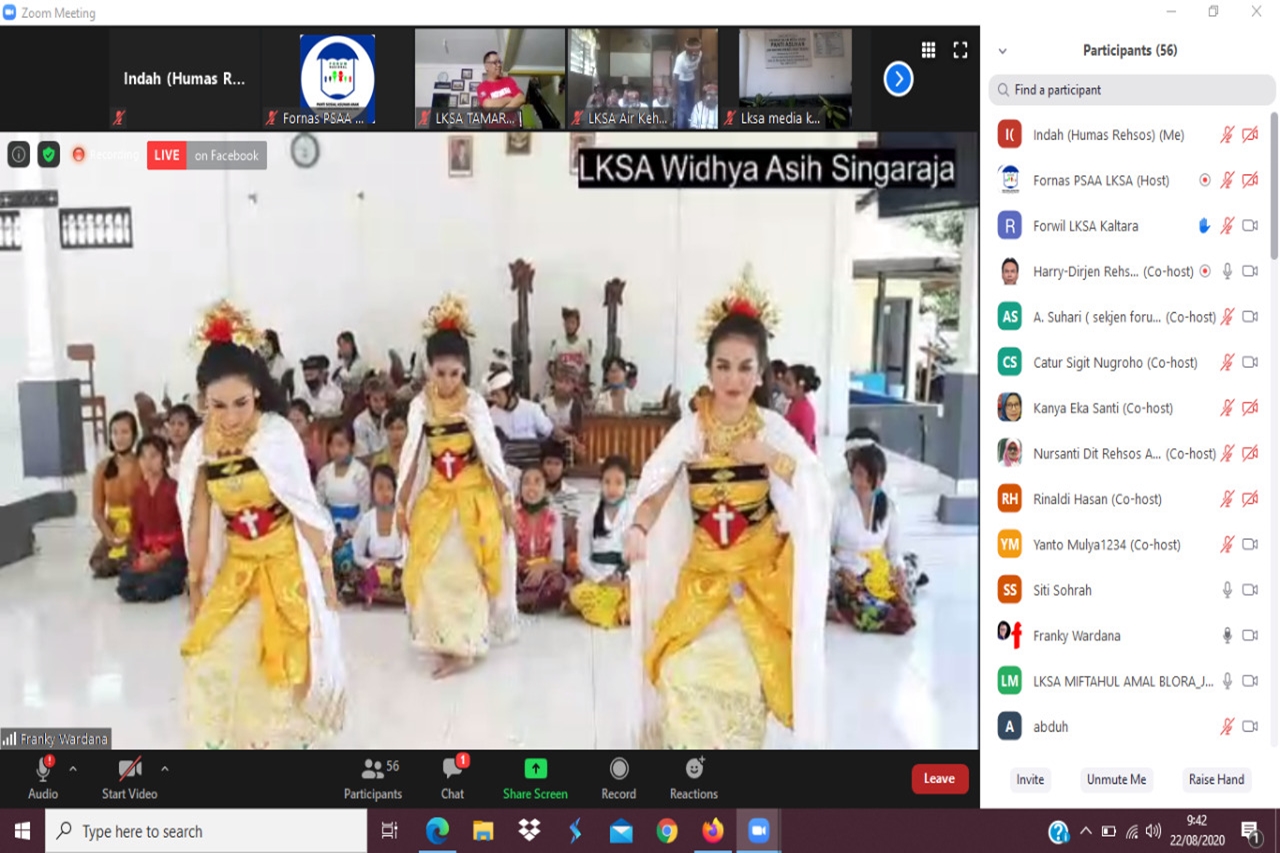Image resolution: width=1280 pixels, height=853 pixels.
Task: Start recording with Record button
Action: point(619,778)
